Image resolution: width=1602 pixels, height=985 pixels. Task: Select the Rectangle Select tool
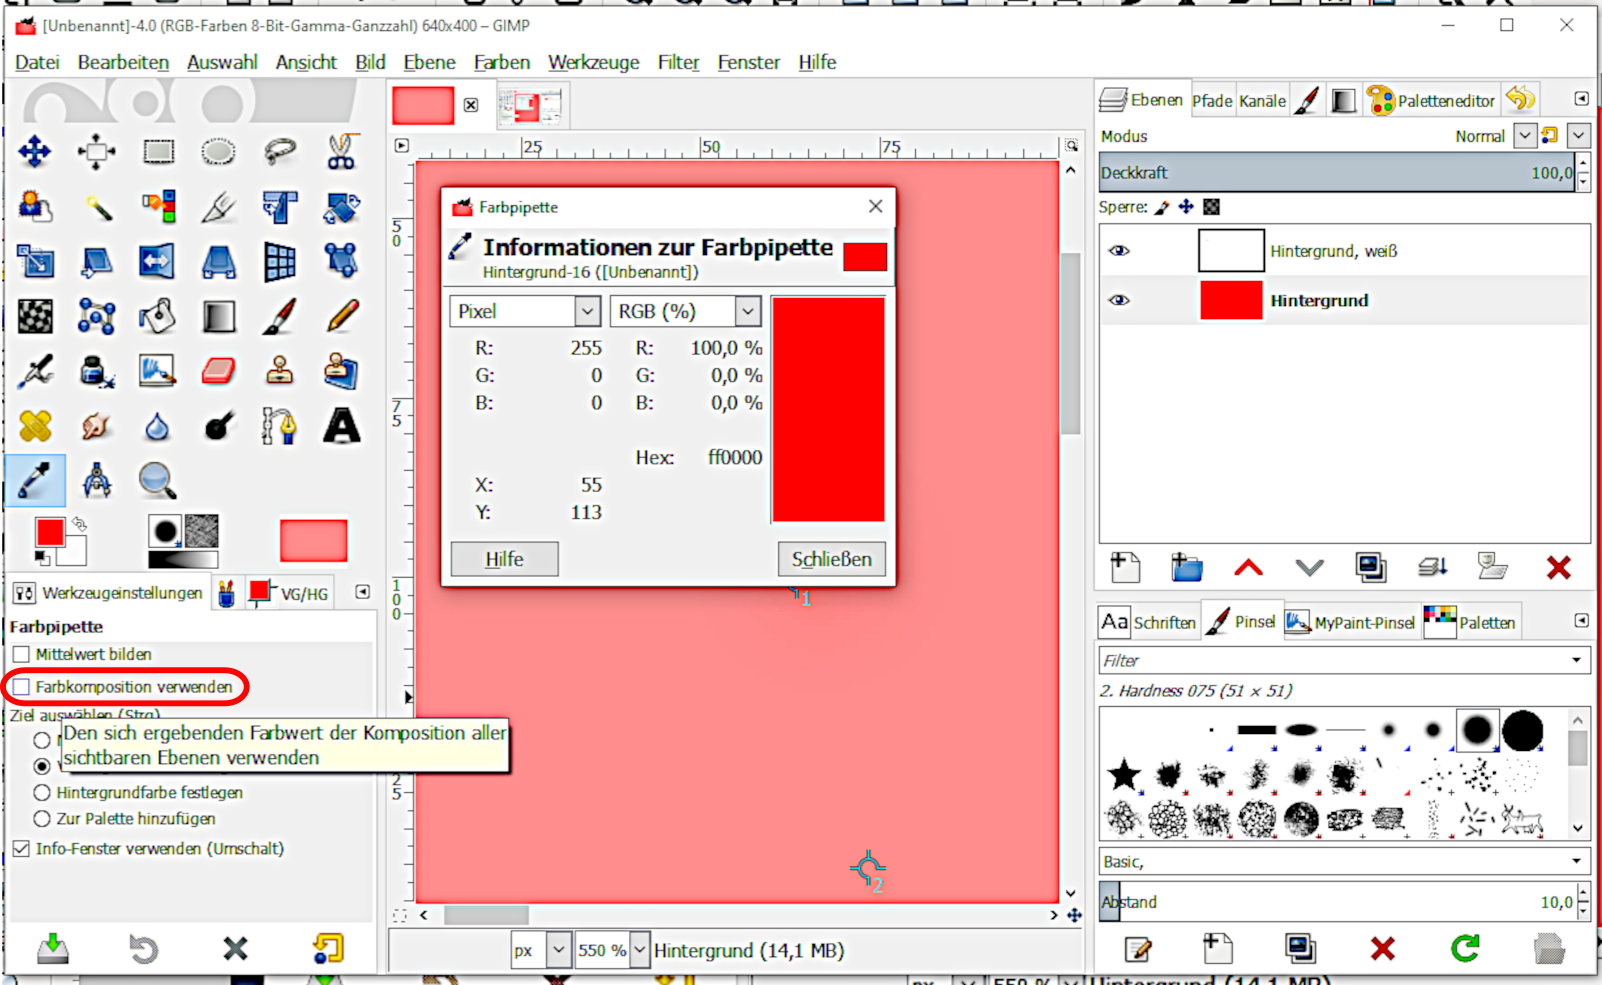(x=158, y=152)
